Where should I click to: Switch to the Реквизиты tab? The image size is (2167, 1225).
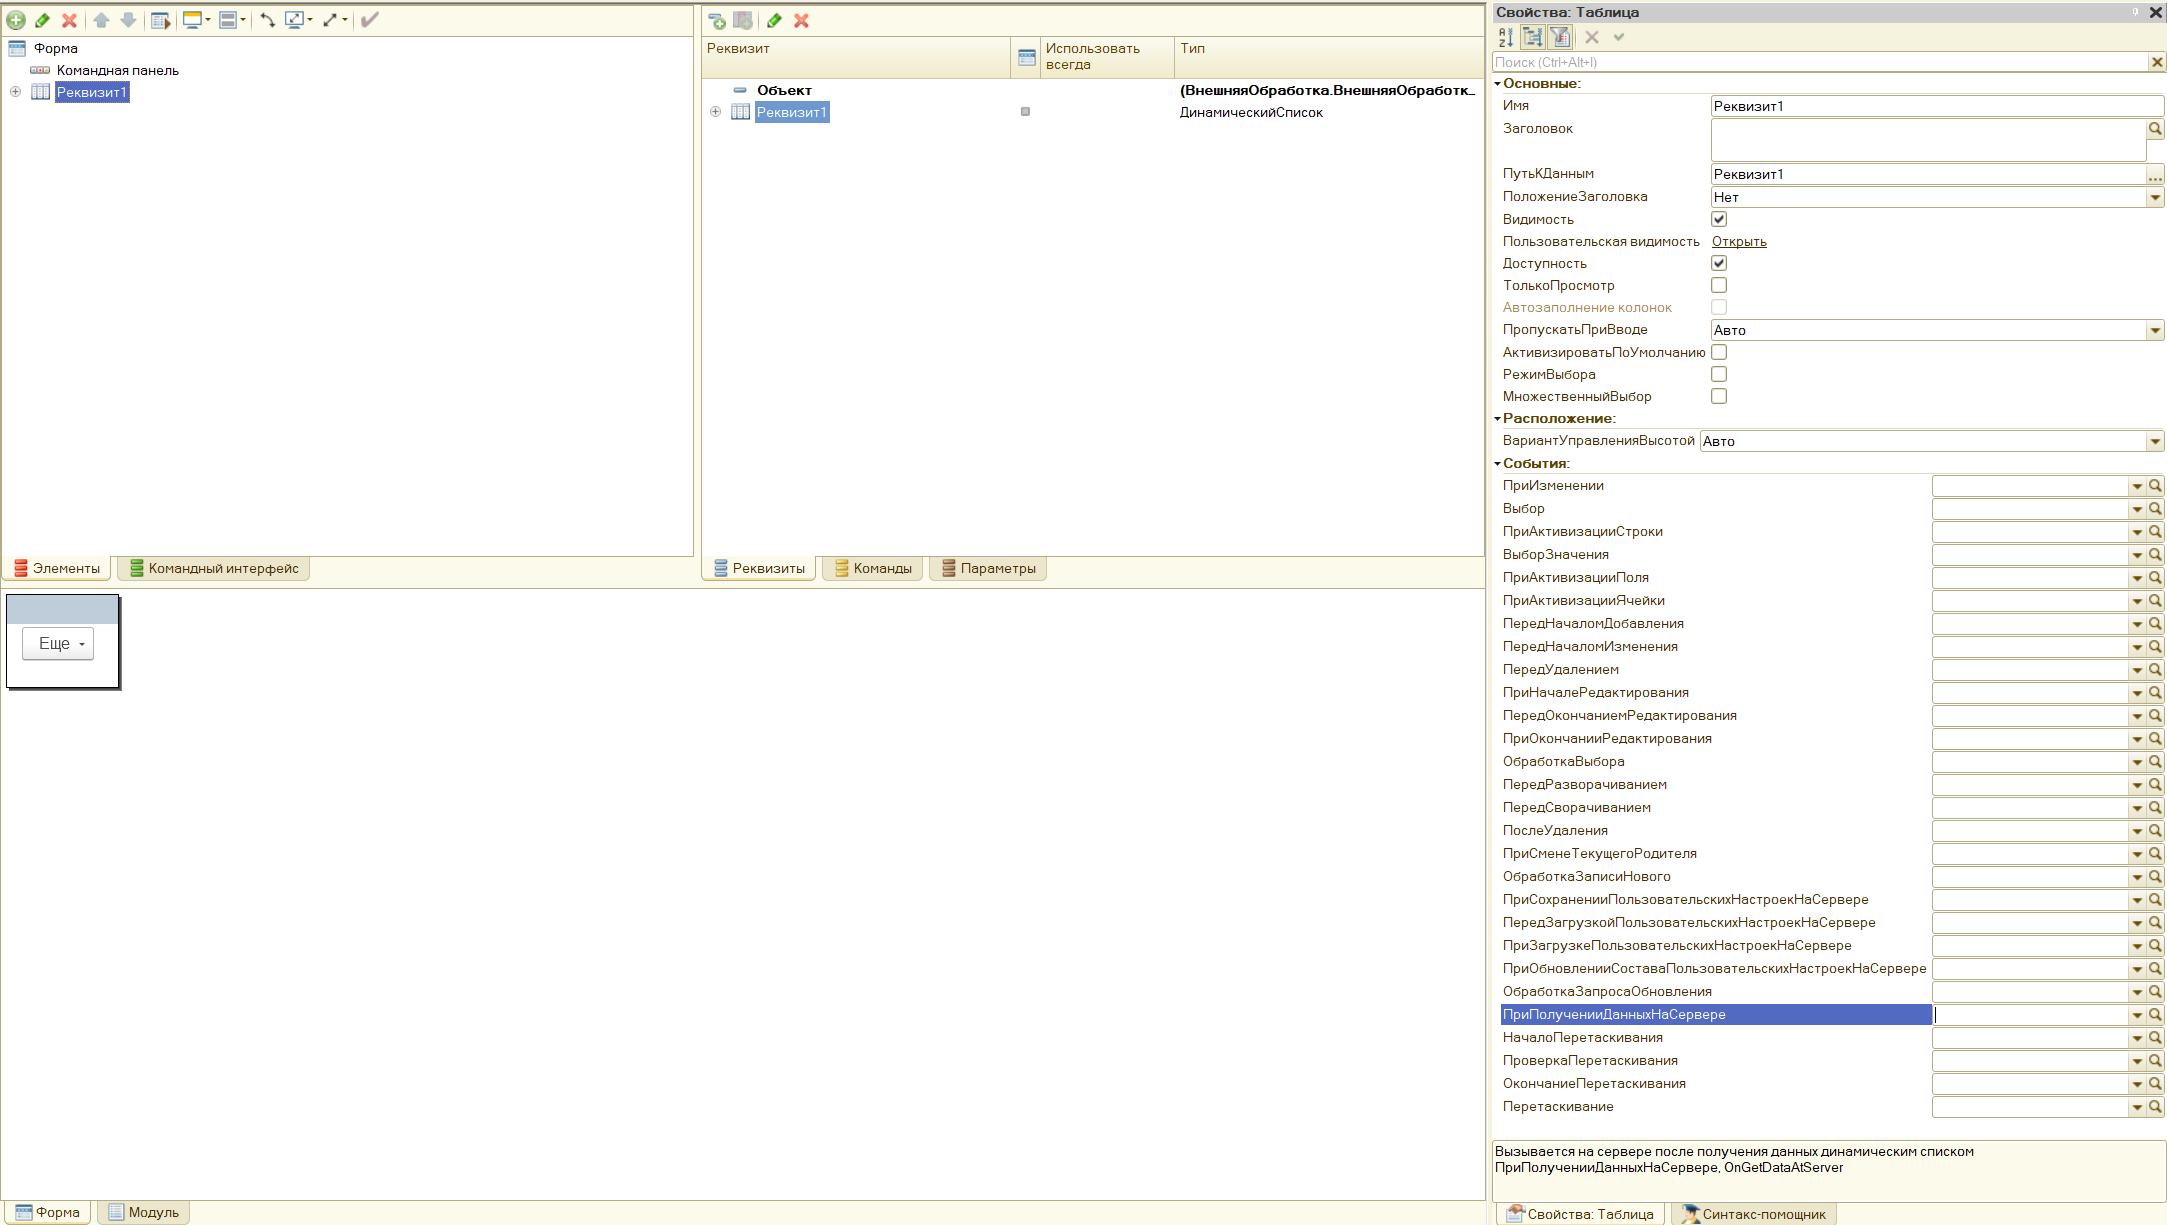coord(759,568)
